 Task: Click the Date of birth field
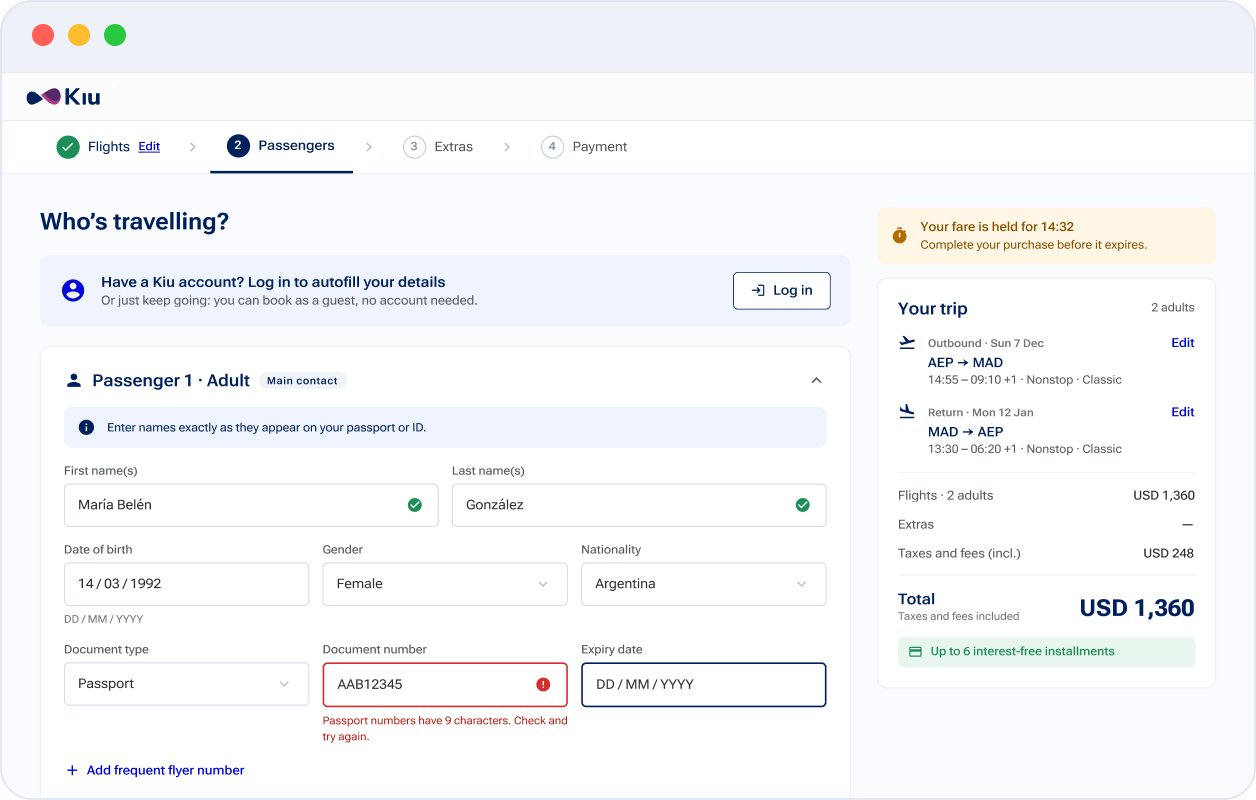click(x=186, y=584)
